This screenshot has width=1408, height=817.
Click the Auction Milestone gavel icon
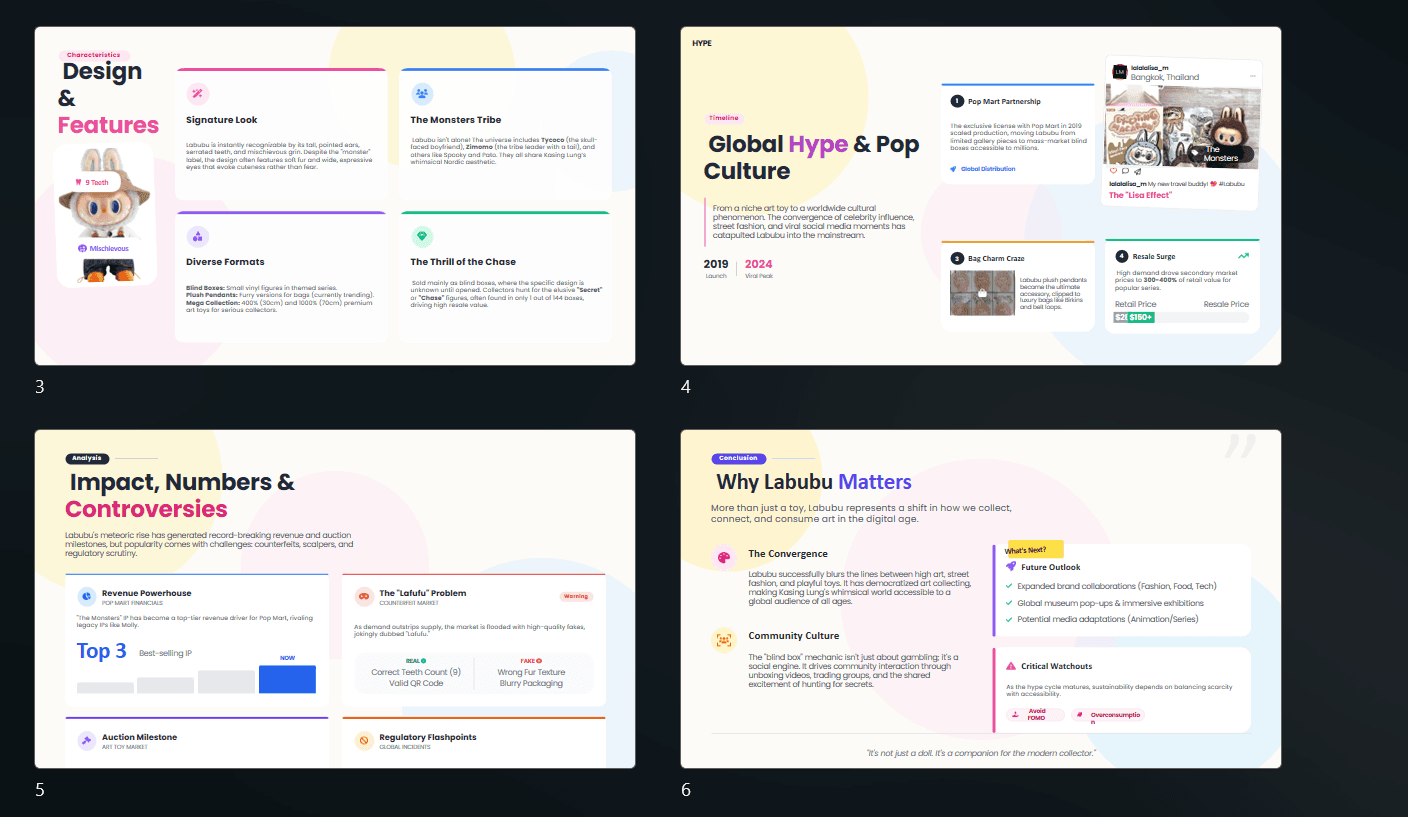pyautogui.click(x=87, y=740)
